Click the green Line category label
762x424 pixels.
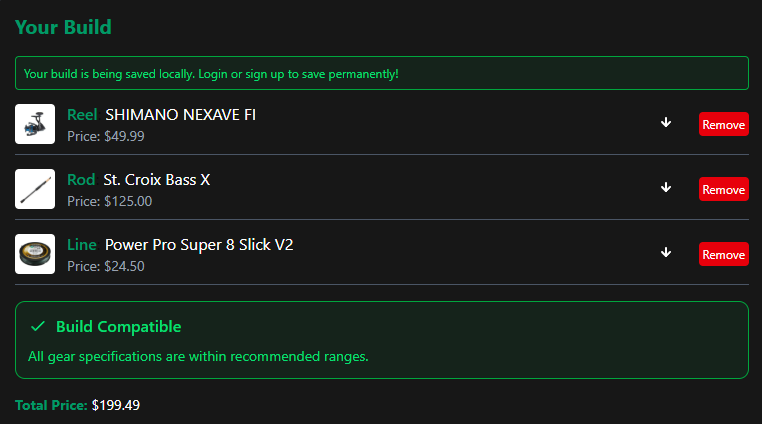click(x=82, y=245)
